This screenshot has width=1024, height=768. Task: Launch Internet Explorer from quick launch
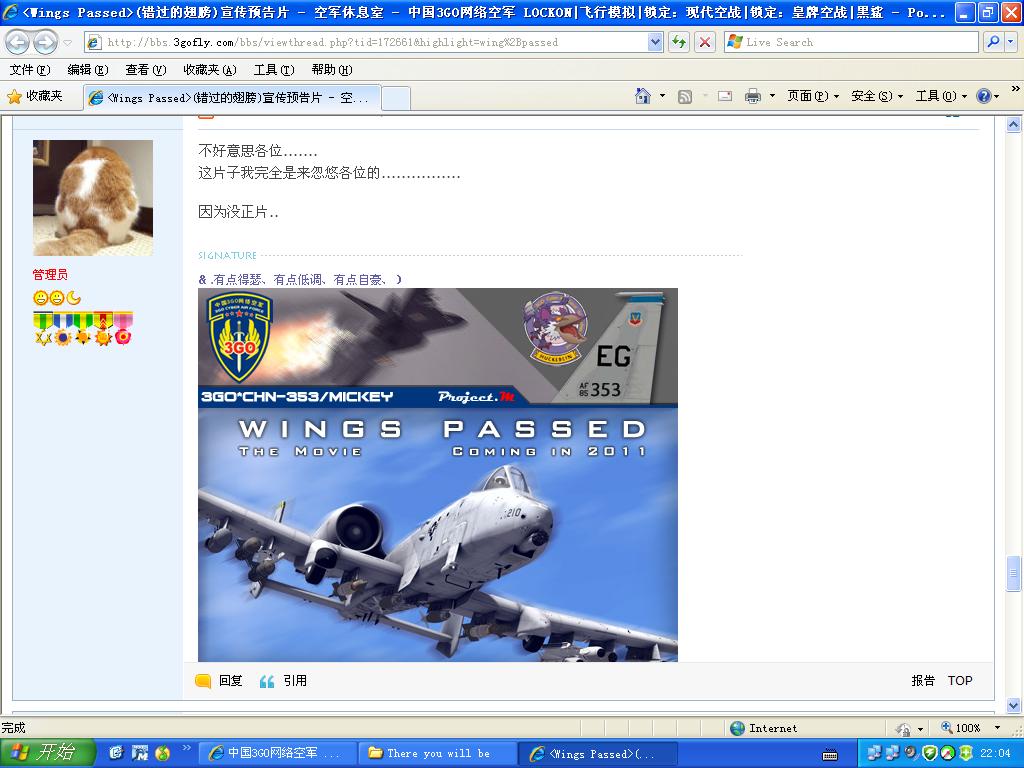point(116,754)
